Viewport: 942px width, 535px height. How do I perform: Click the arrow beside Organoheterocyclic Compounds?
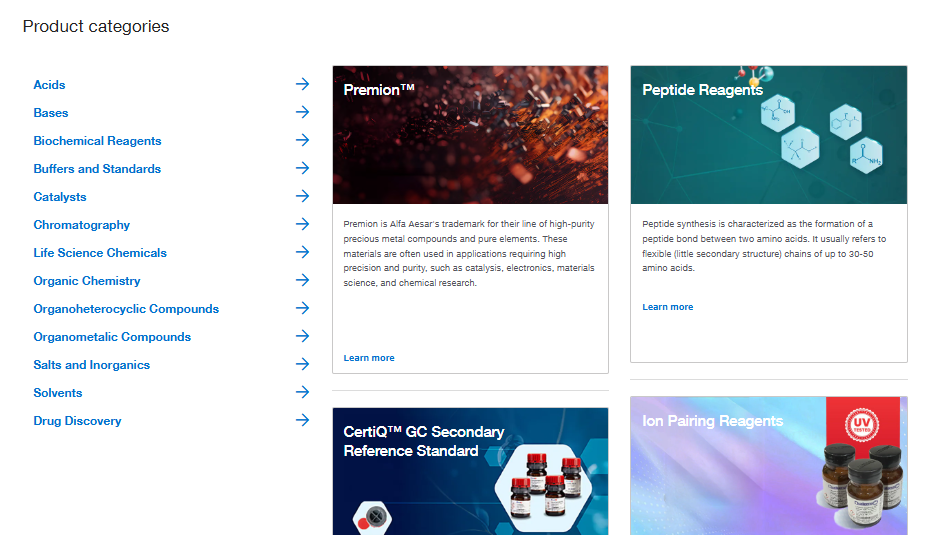click(x=302, y=308)
